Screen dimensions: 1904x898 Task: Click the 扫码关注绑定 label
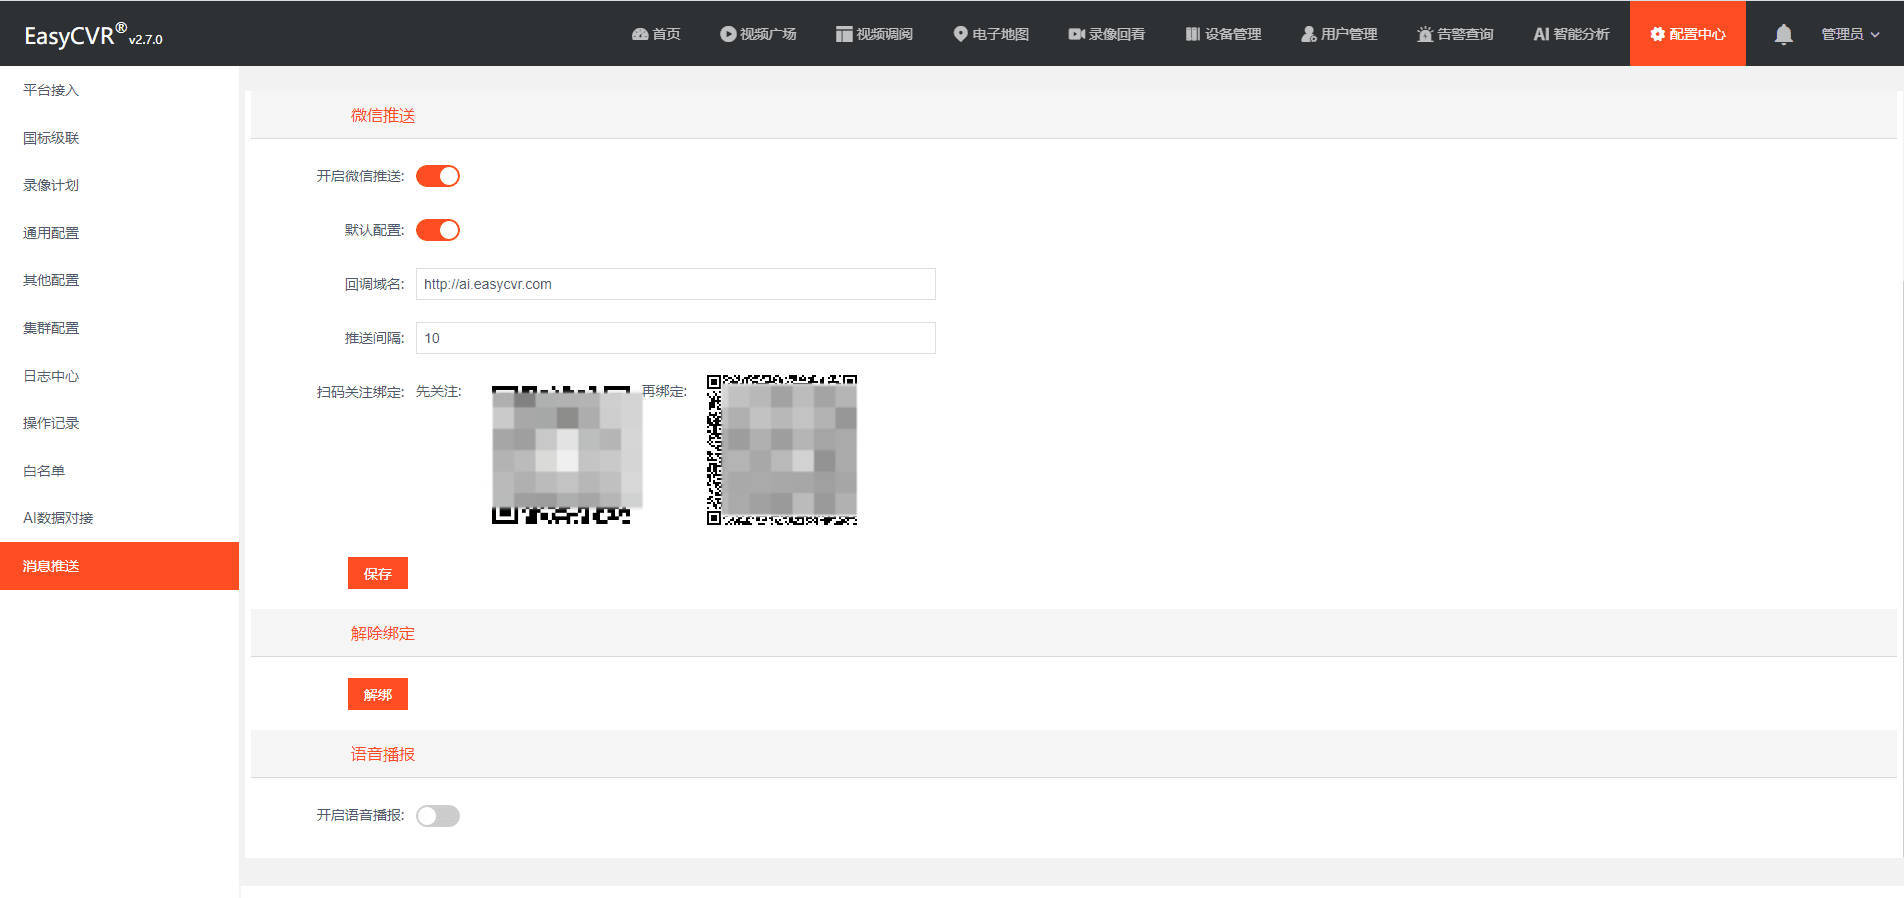[x=361, y=392]
